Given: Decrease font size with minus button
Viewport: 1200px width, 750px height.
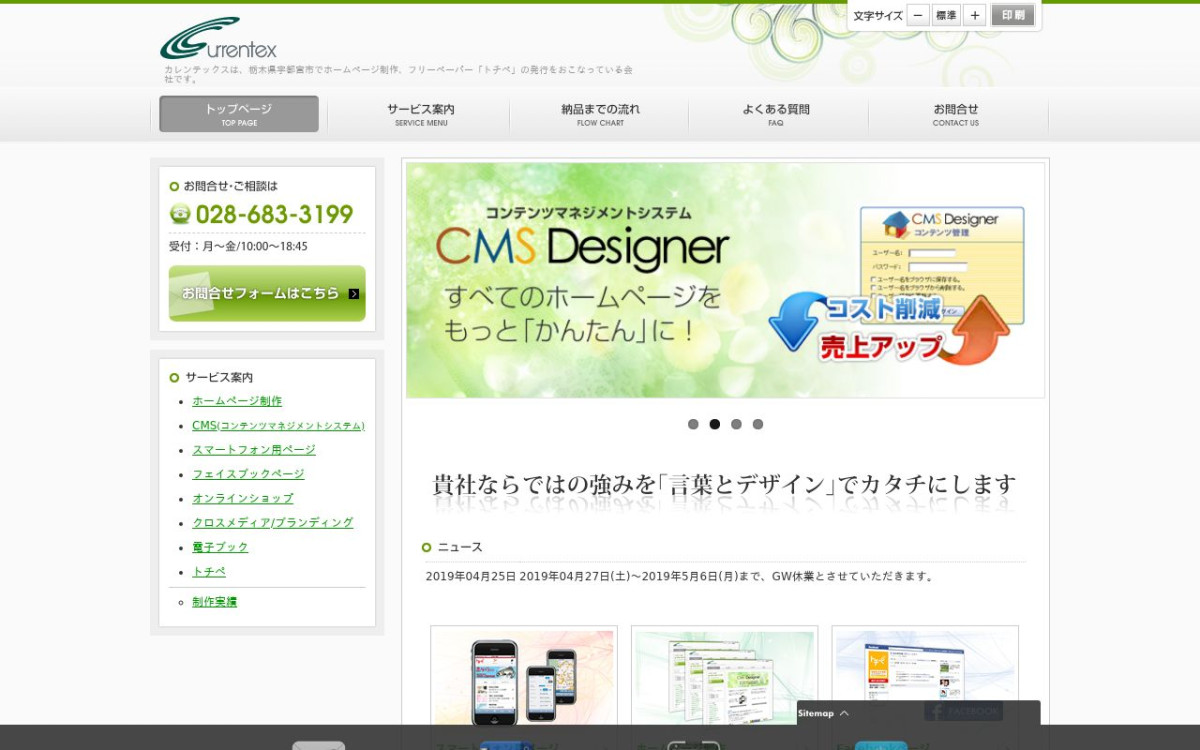Looking at the screenshot, I should pyautogui.click(x=918, y=15).
